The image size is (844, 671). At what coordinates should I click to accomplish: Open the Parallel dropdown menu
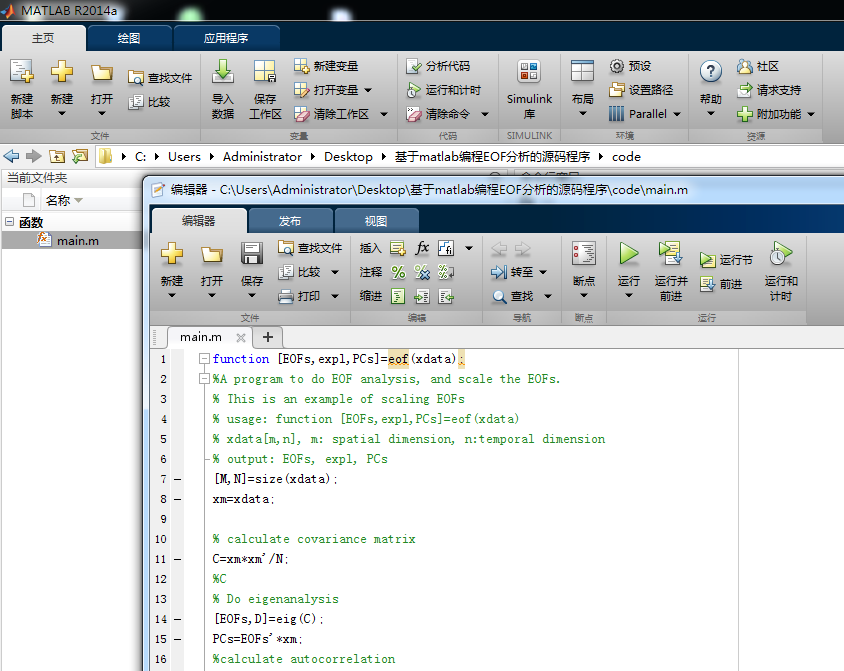coord(677,114)
